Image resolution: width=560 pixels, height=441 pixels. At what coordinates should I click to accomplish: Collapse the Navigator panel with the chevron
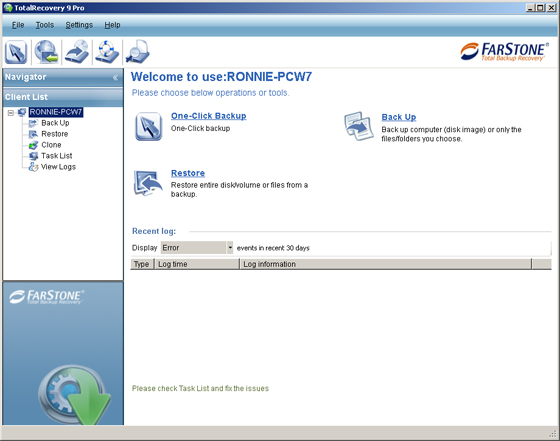point(115,77)
